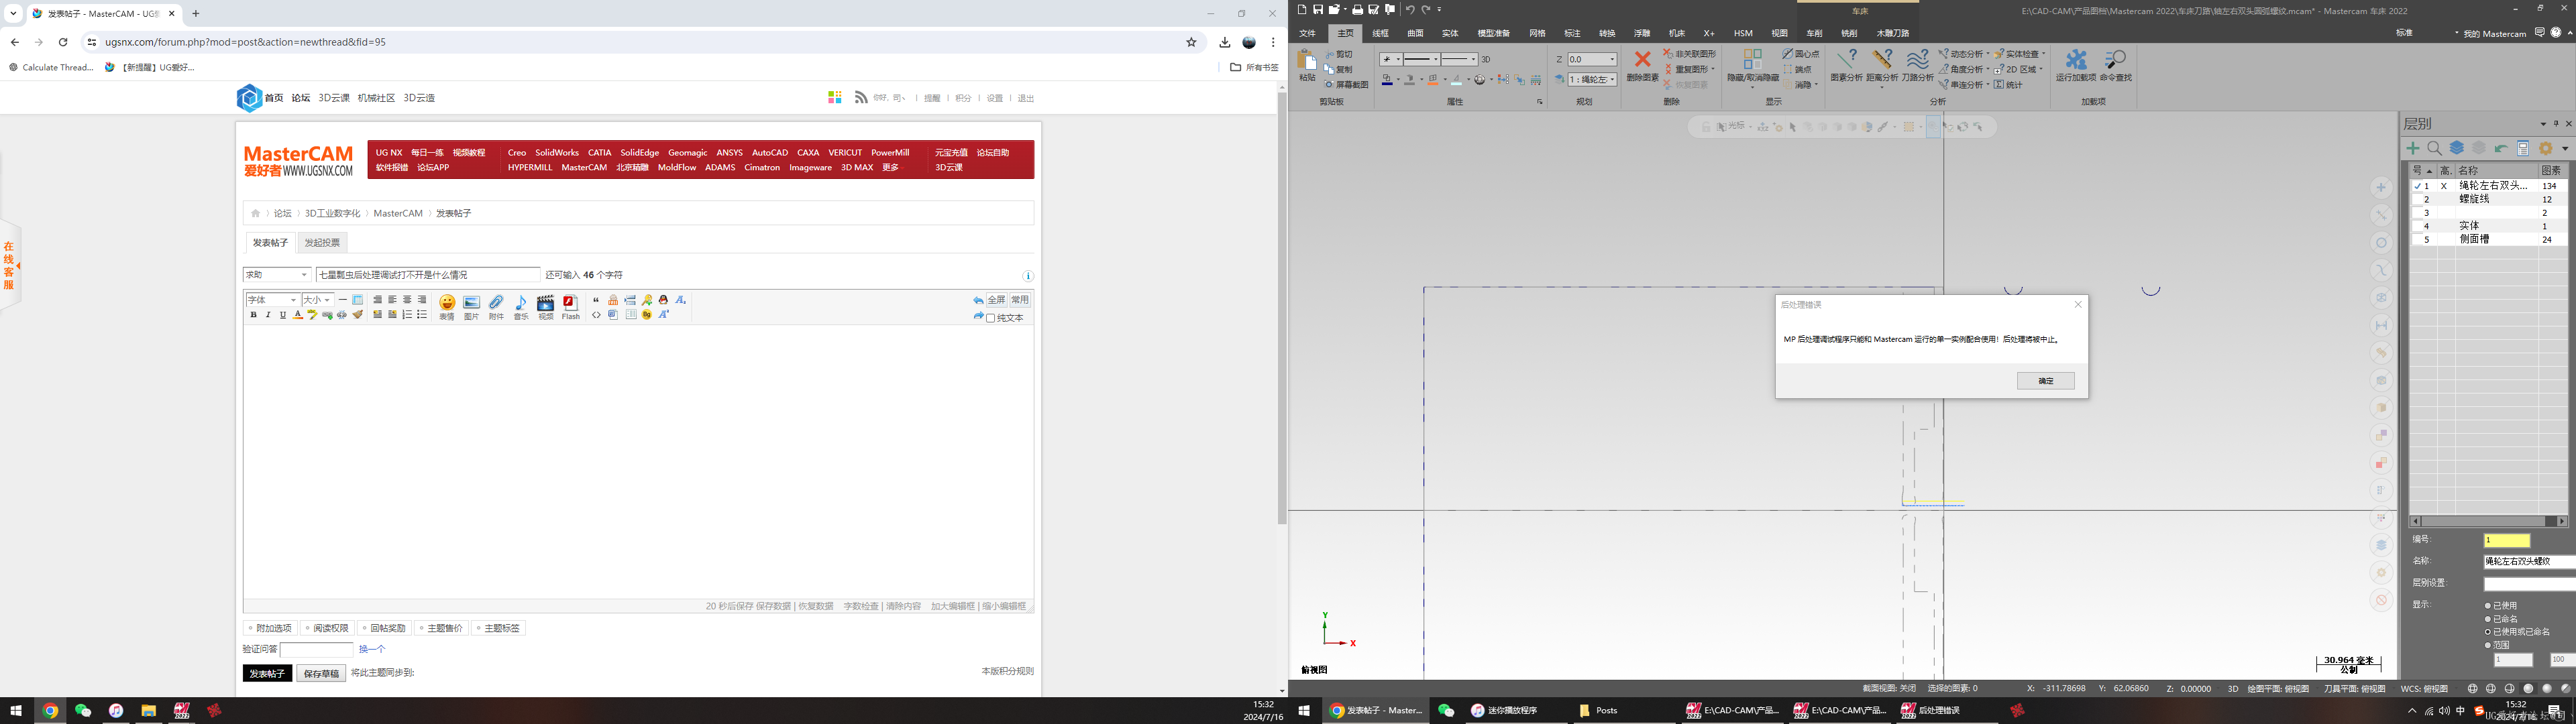Click 验证问答 answer input field
The image size is (2576, 724).
[317, 650]
